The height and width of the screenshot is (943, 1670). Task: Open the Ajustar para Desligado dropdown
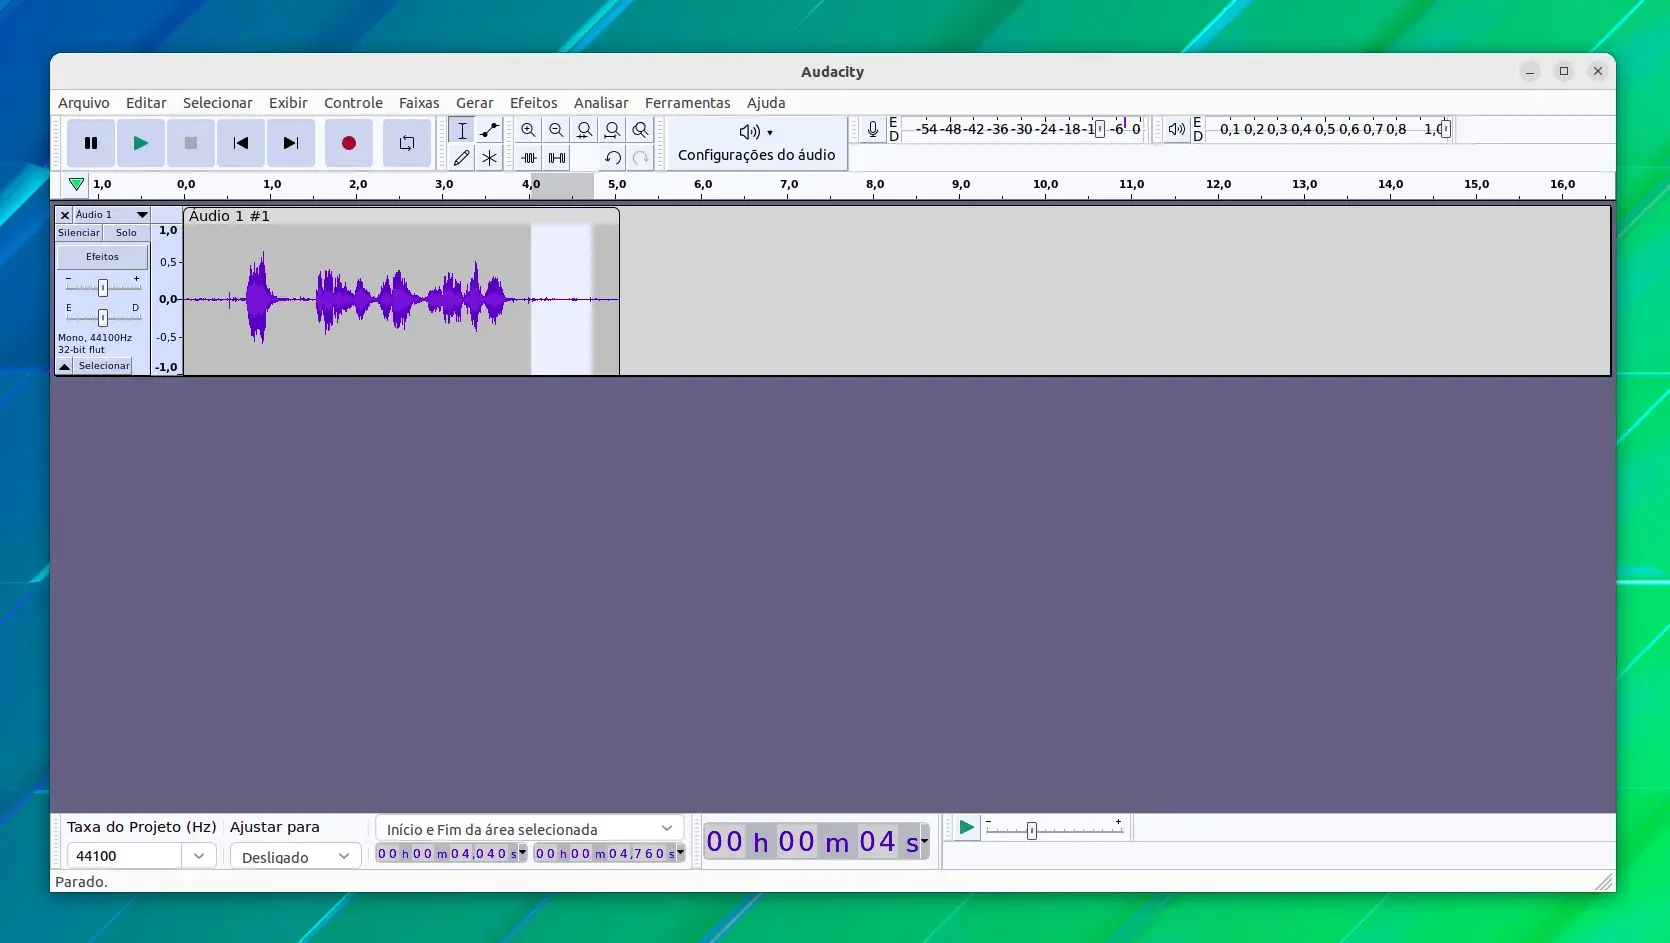click(x=295, y=857)
